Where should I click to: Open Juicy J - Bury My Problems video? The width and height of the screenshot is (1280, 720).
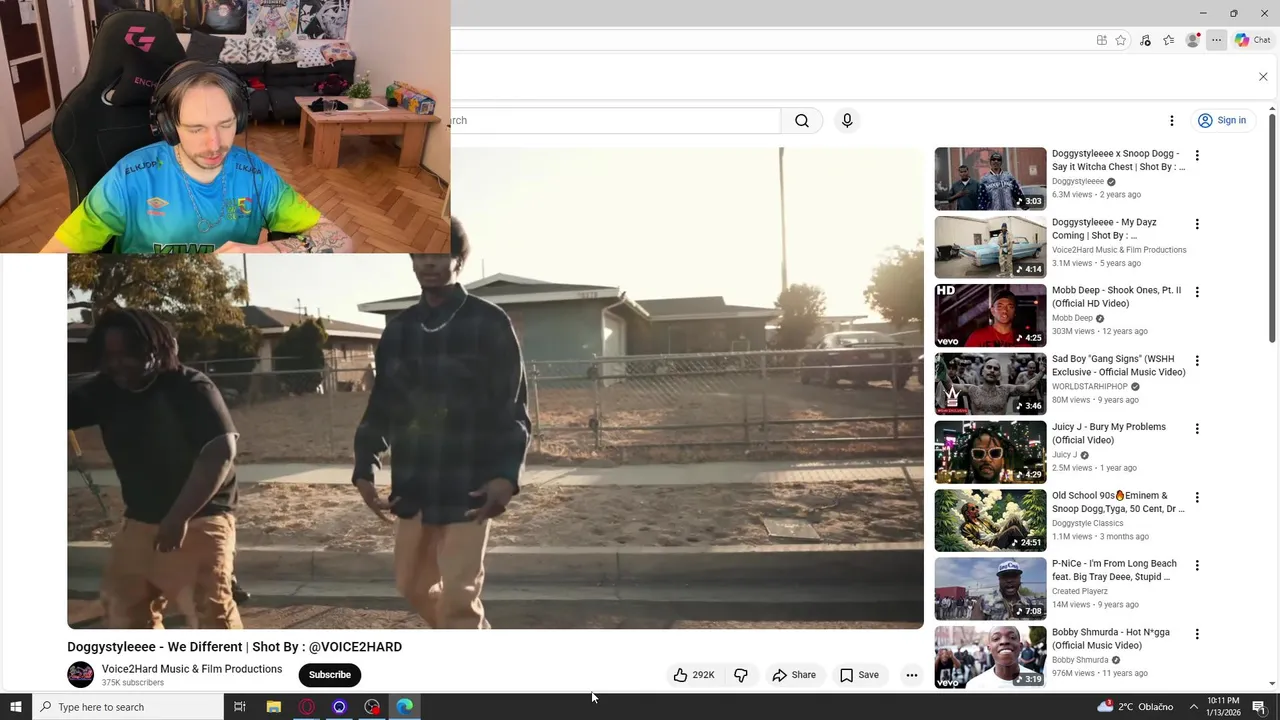point(1109,433)
